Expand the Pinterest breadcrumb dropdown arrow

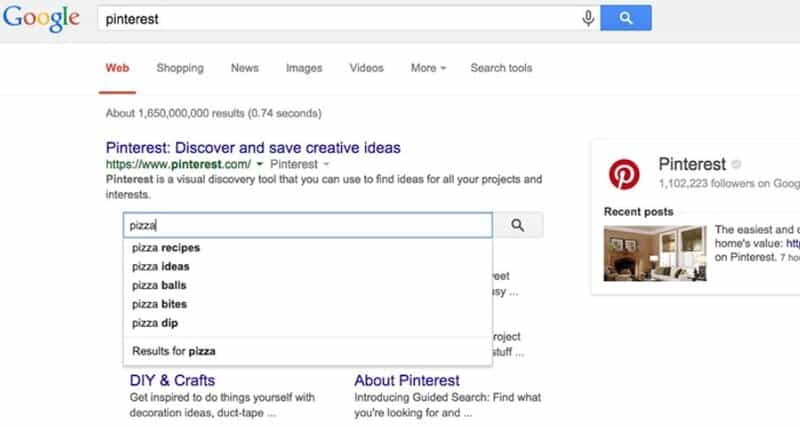click(325, 164)
